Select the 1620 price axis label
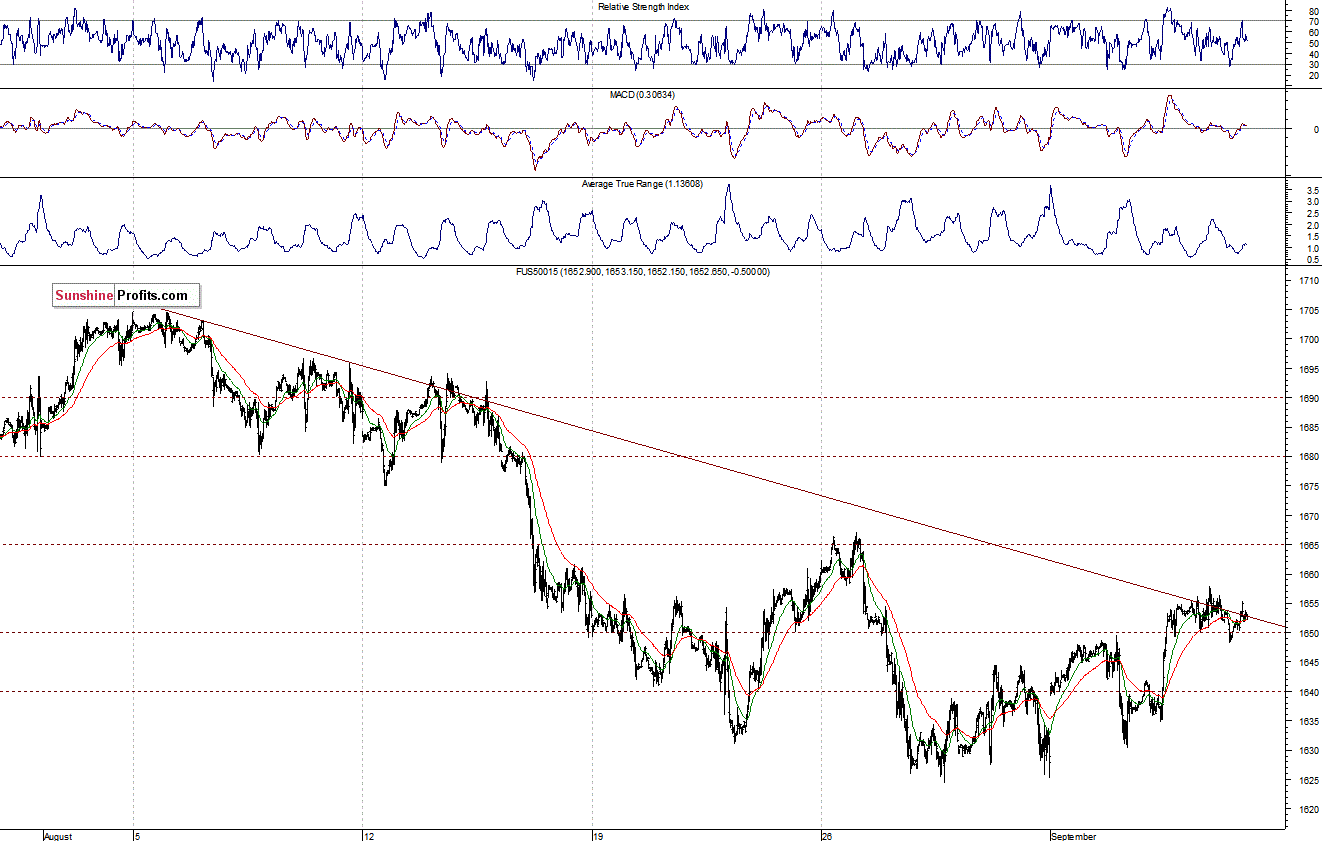The image size is (1322, 841). [x=1307, y=810]
